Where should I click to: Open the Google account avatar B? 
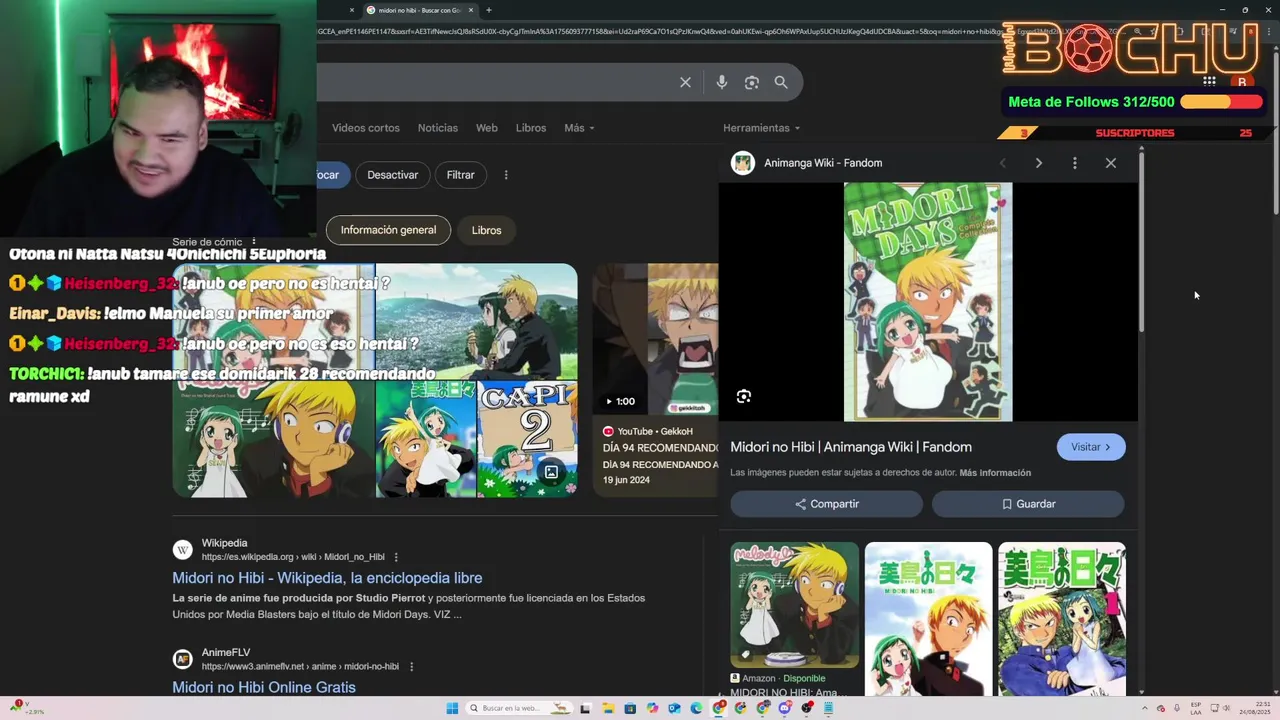pos(1242,82)
